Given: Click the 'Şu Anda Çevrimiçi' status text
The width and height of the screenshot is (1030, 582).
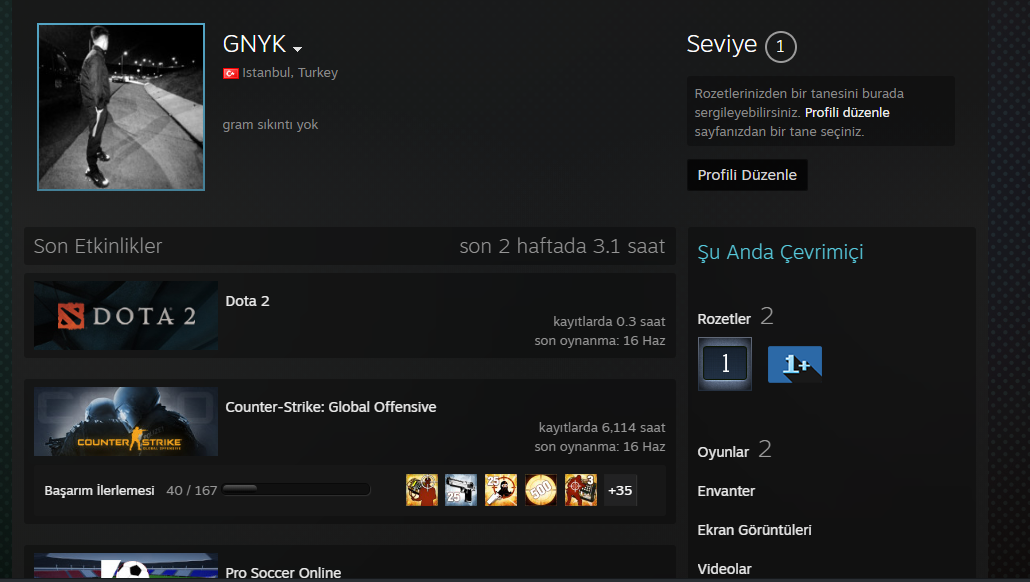Looking at the screenshot, I should pos(780,252).
